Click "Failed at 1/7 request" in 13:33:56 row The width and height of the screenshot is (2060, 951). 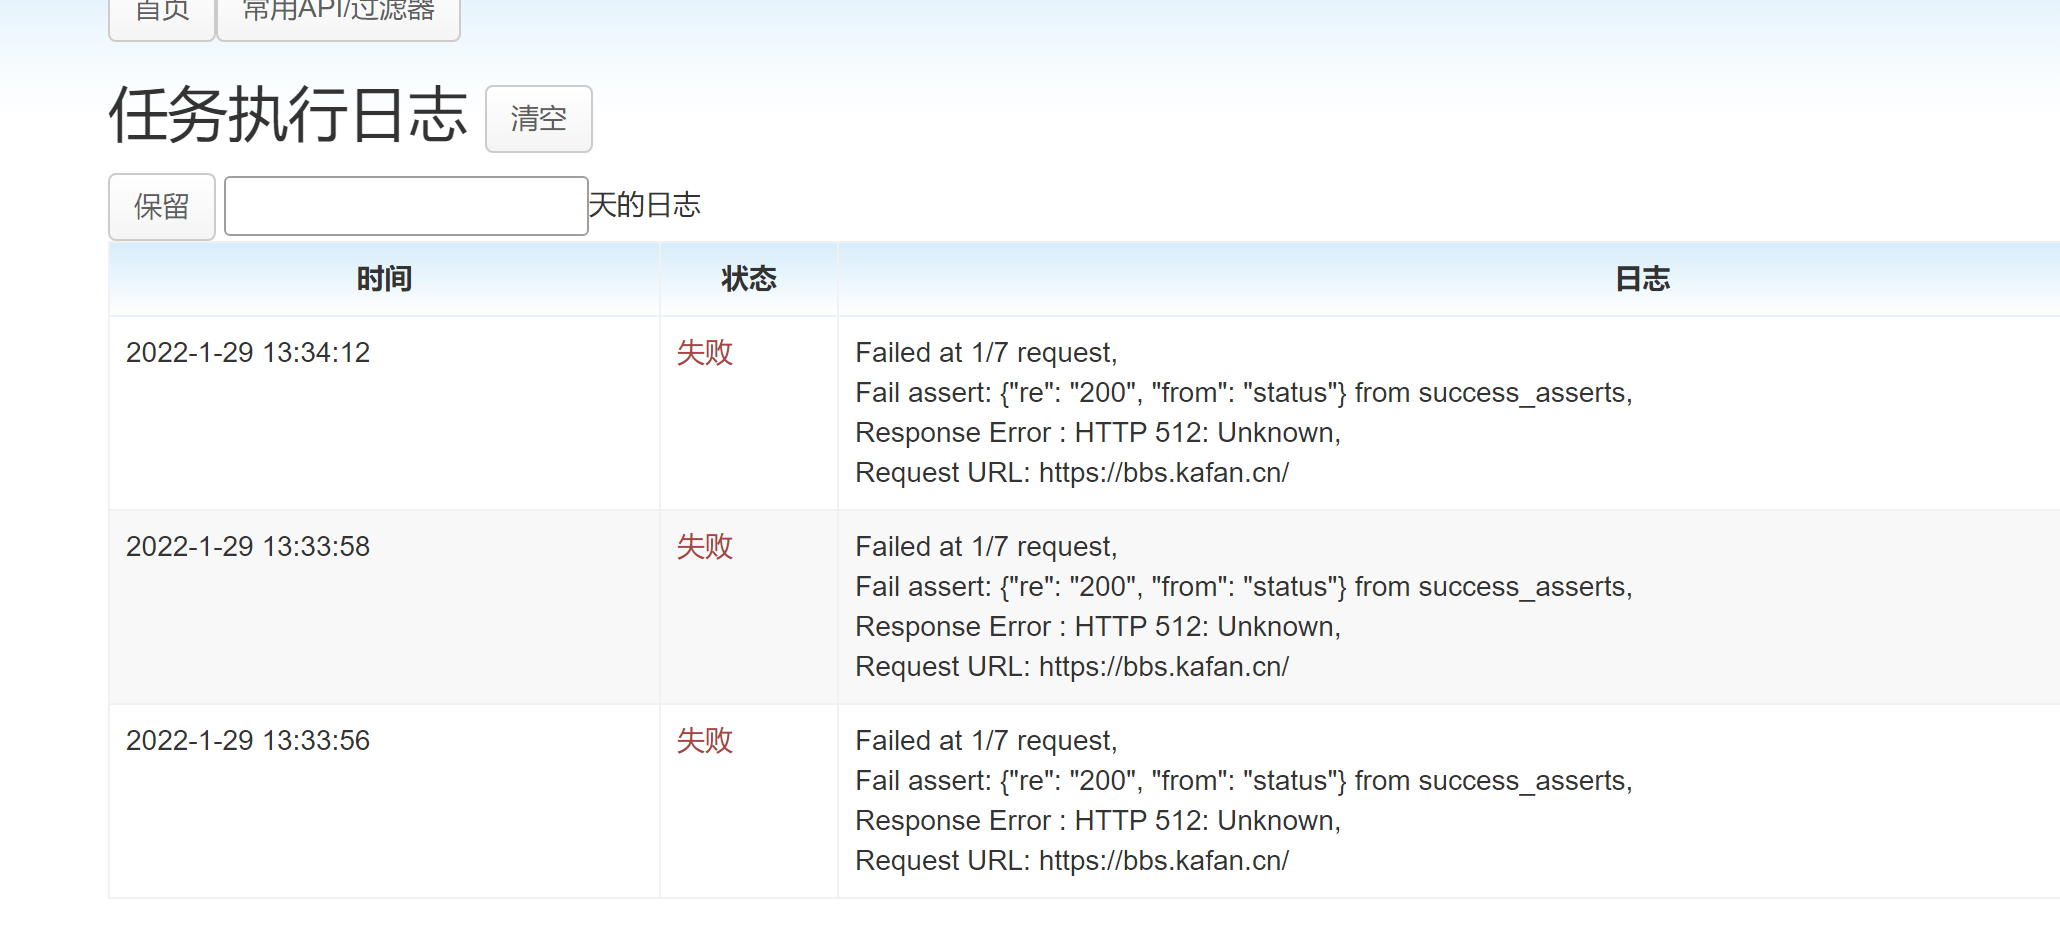tap(986, 741)
